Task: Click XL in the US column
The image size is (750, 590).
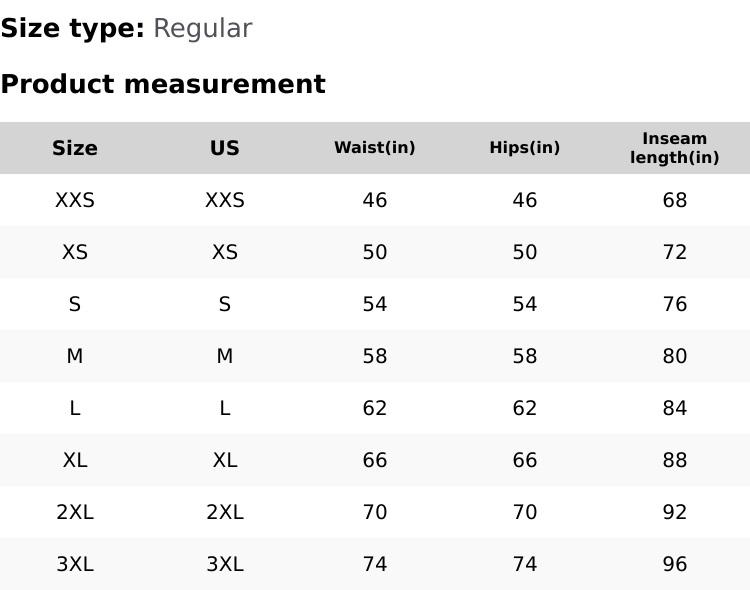Action: [x=225, y=460]
